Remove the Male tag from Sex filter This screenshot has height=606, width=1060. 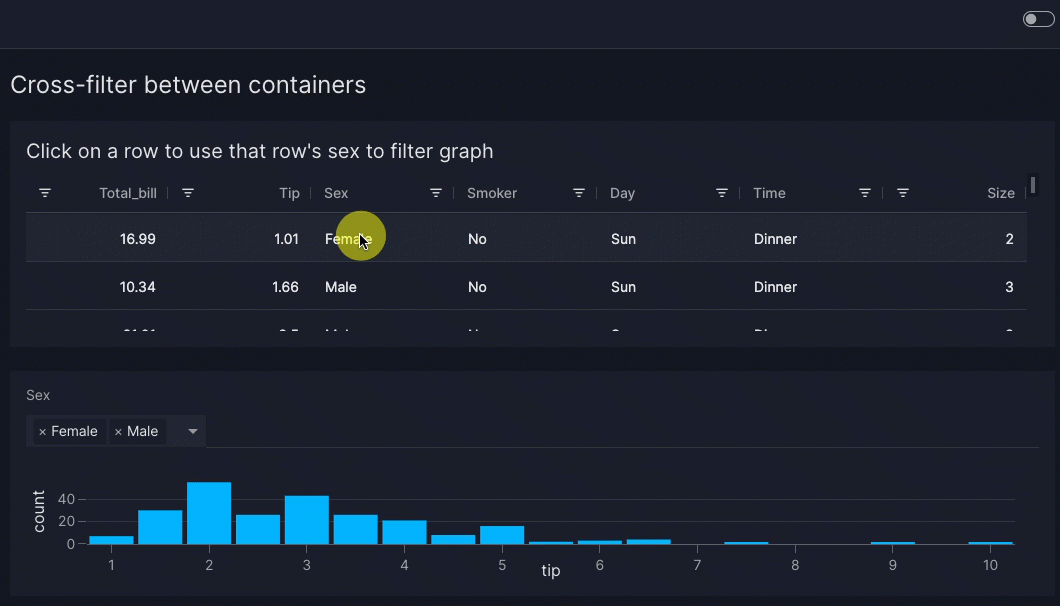click(x=118, y=432)
